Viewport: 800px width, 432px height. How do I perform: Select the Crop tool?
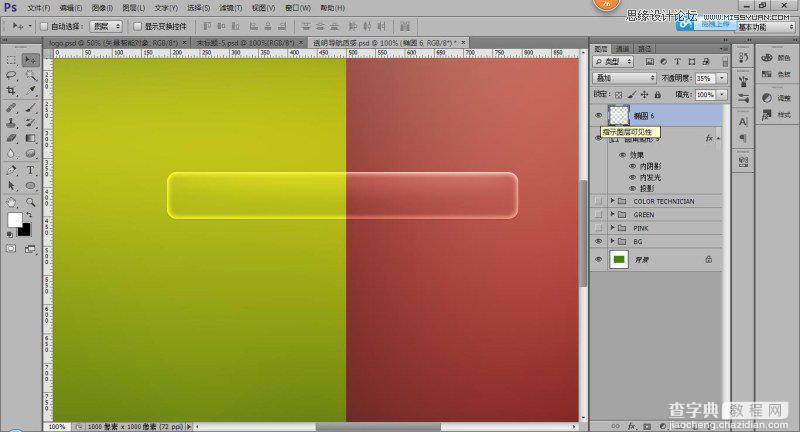tap(11, 91)
